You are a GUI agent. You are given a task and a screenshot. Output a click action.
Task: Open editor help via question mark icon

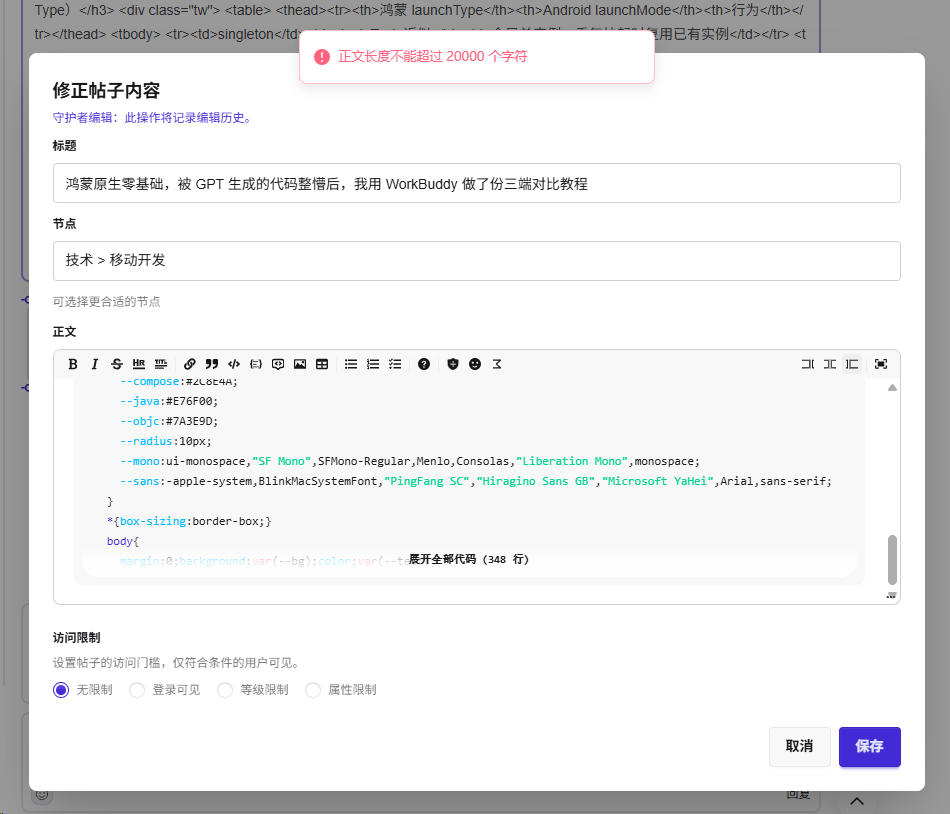coord(424,364)
